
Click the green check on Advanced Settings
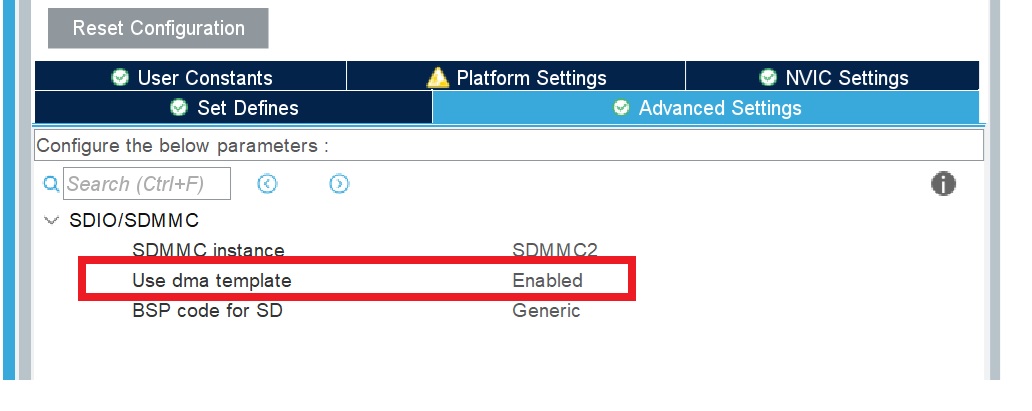coord(620,108)
